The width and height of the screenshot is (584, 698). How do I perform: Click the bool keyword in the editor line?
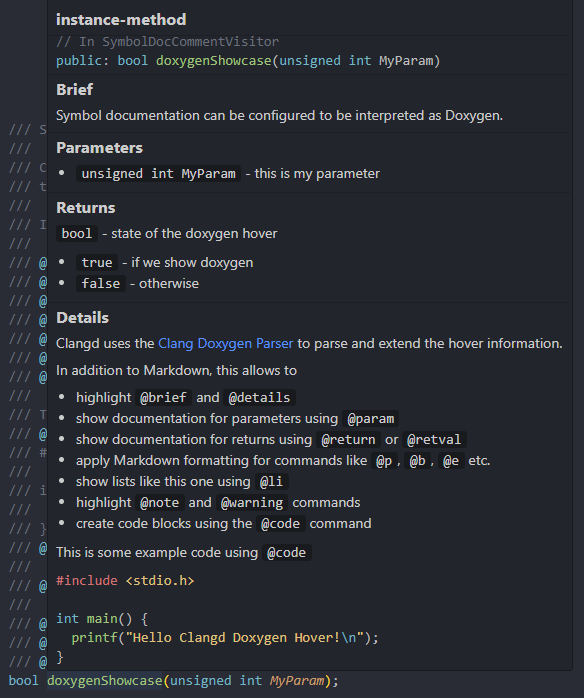(24, 681)
